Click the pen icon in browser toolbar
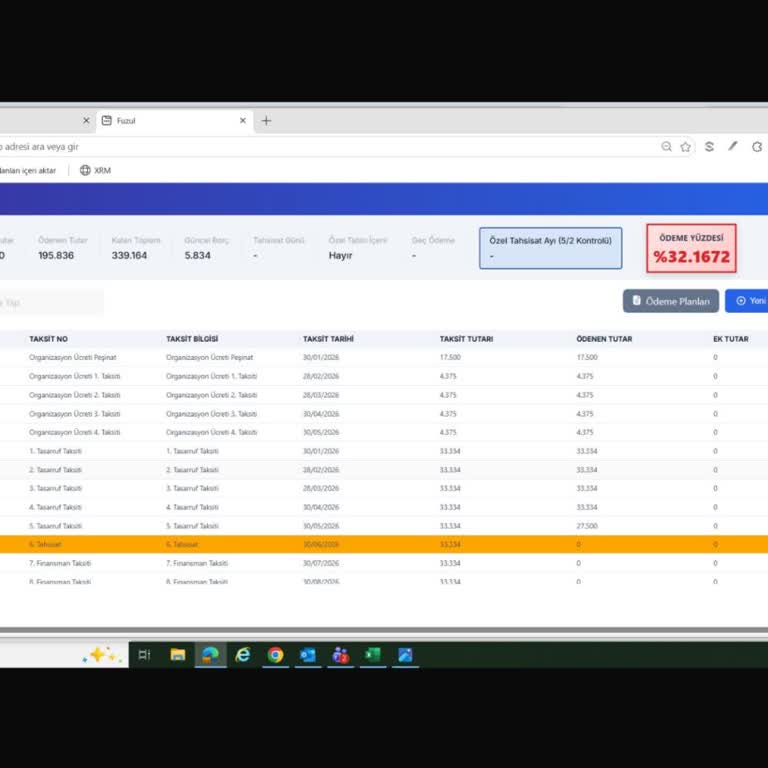Viewport: 768px width, 768px height. coord(733,146)
